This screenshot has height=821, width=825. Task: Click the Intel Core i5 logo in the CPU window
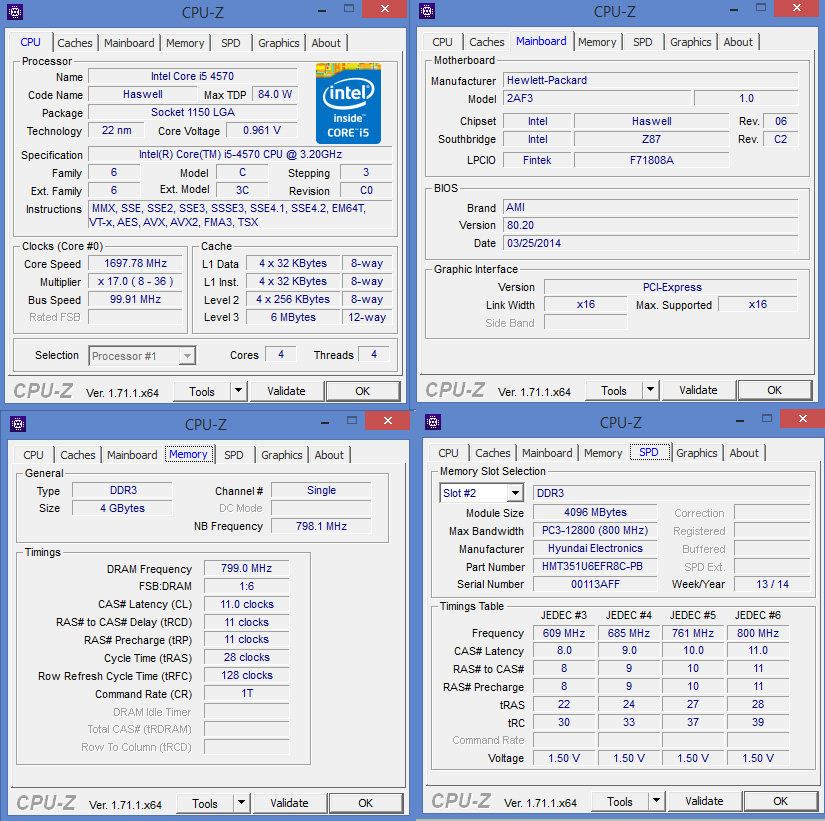coord(348,103)
